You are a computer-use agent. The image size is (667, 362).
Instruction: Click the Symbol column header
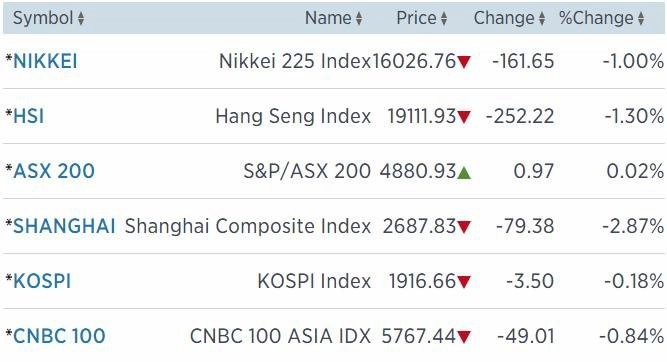pos(43,18)
